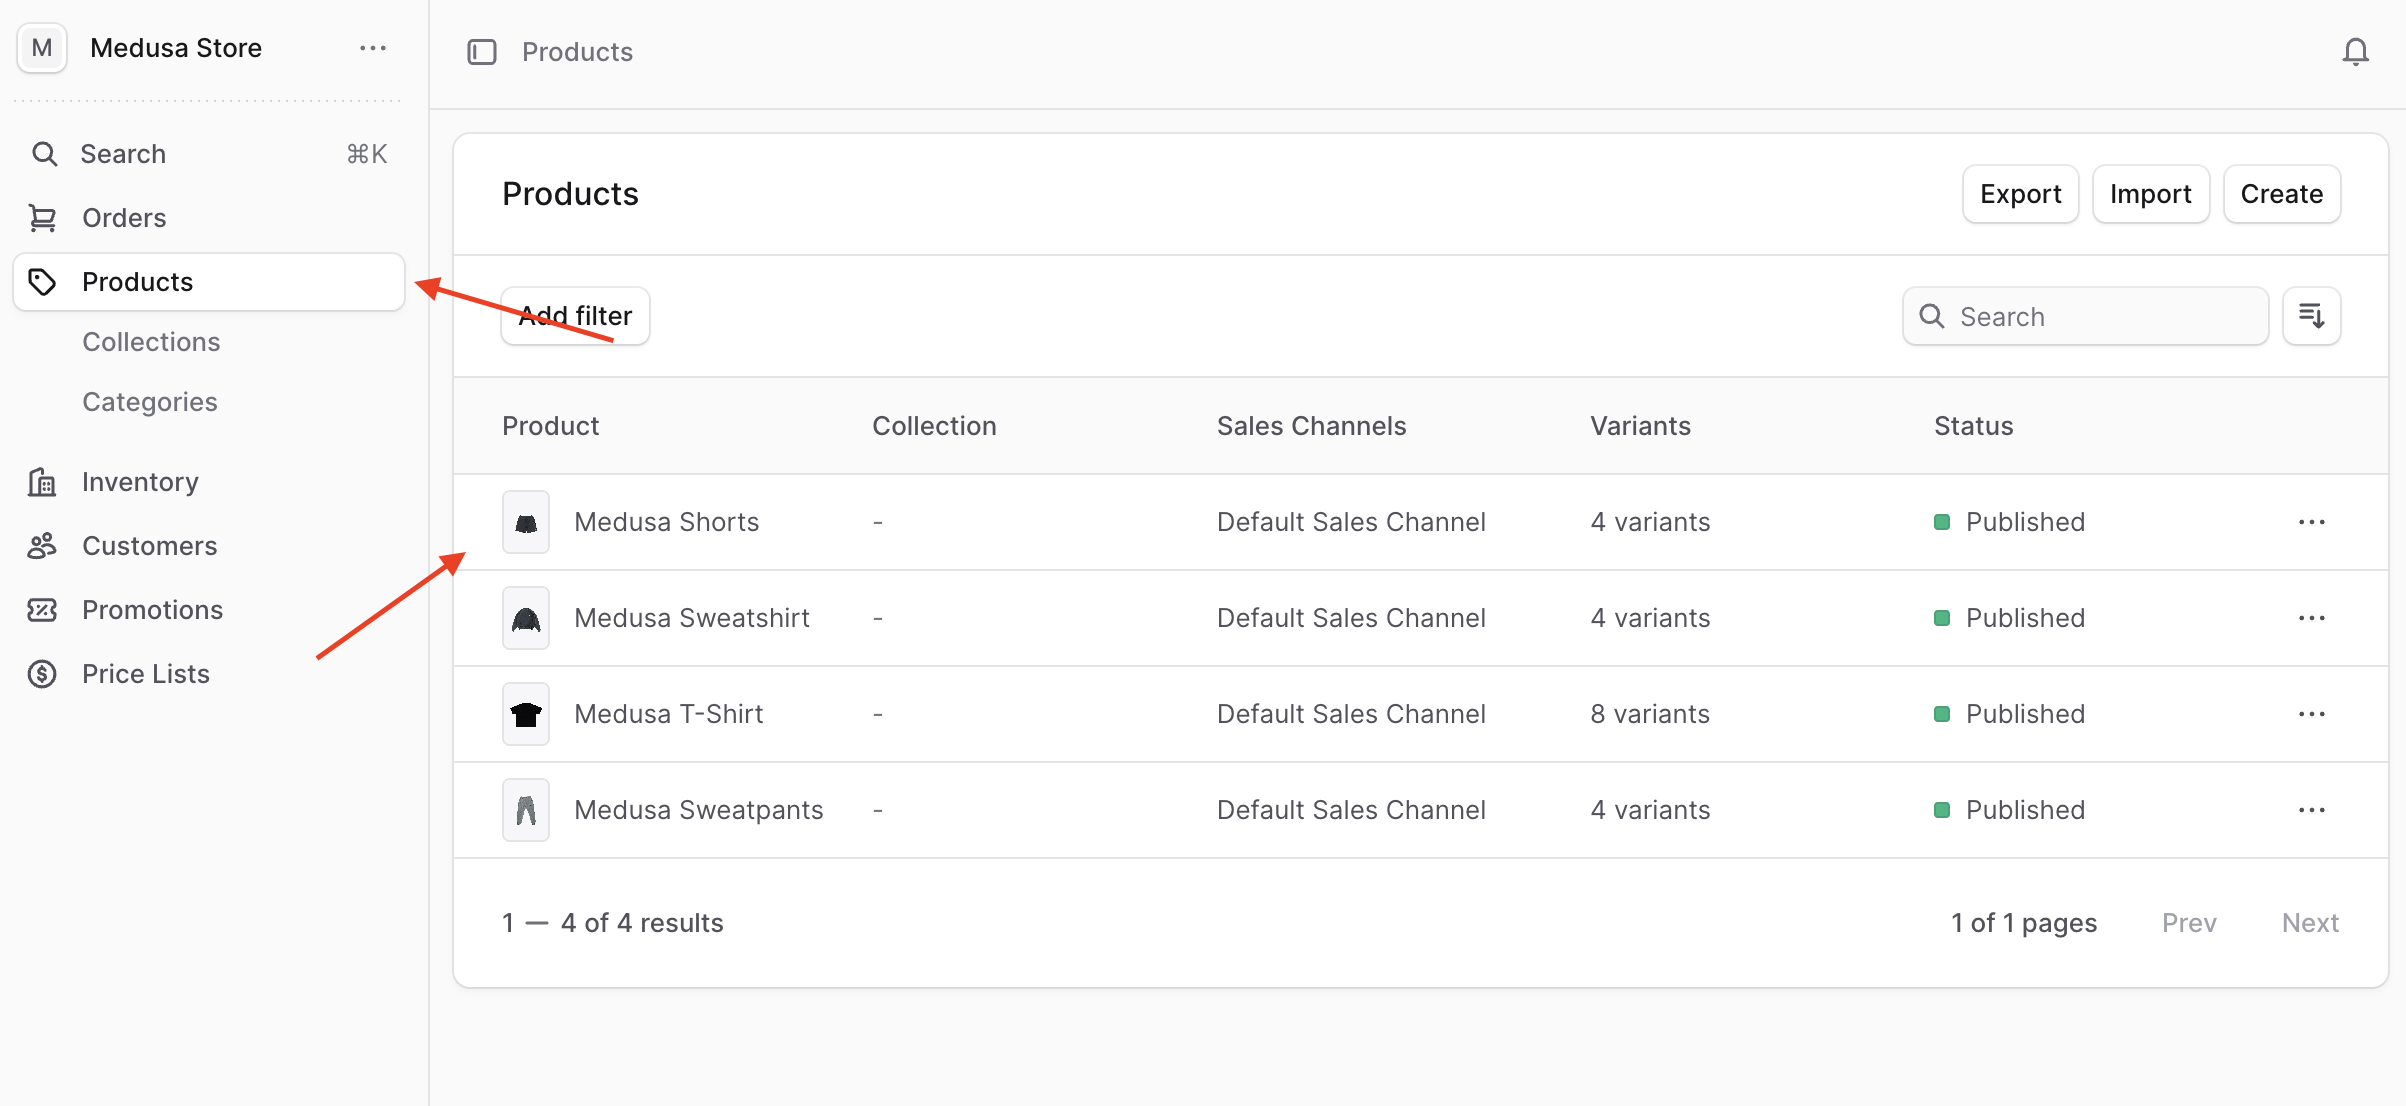Click the Medusa Store name label
The image size is (2406, 1106).
[176, 48]
